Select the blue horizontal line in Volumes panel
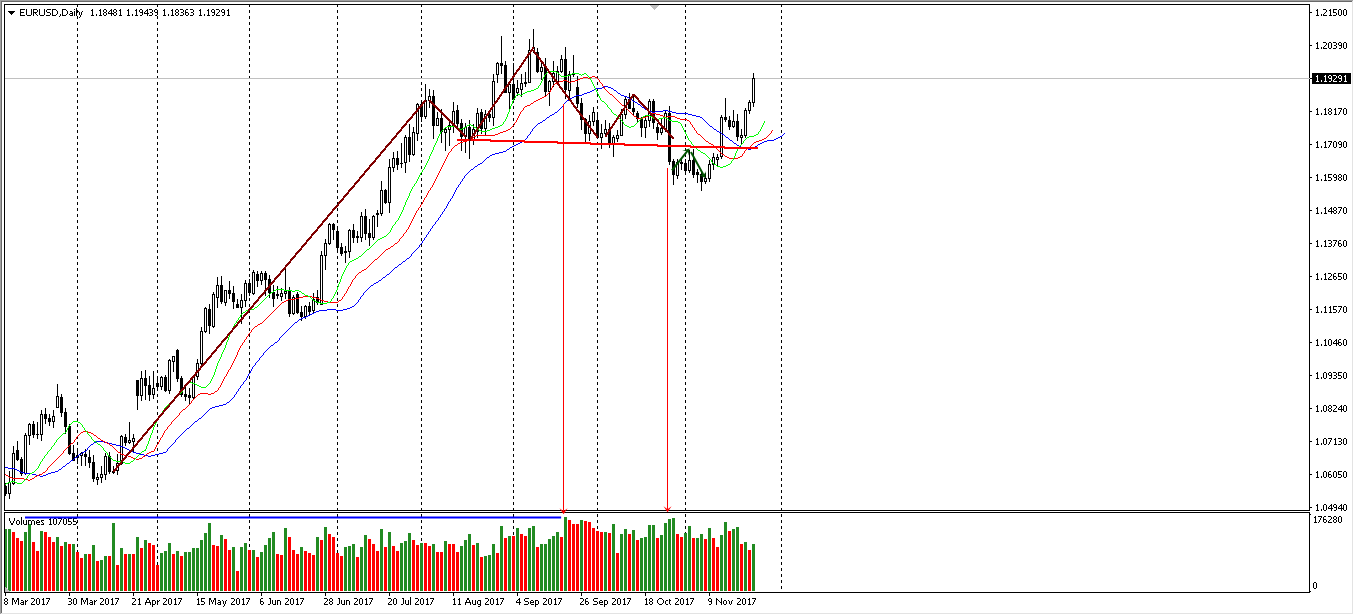 point(300,517)
